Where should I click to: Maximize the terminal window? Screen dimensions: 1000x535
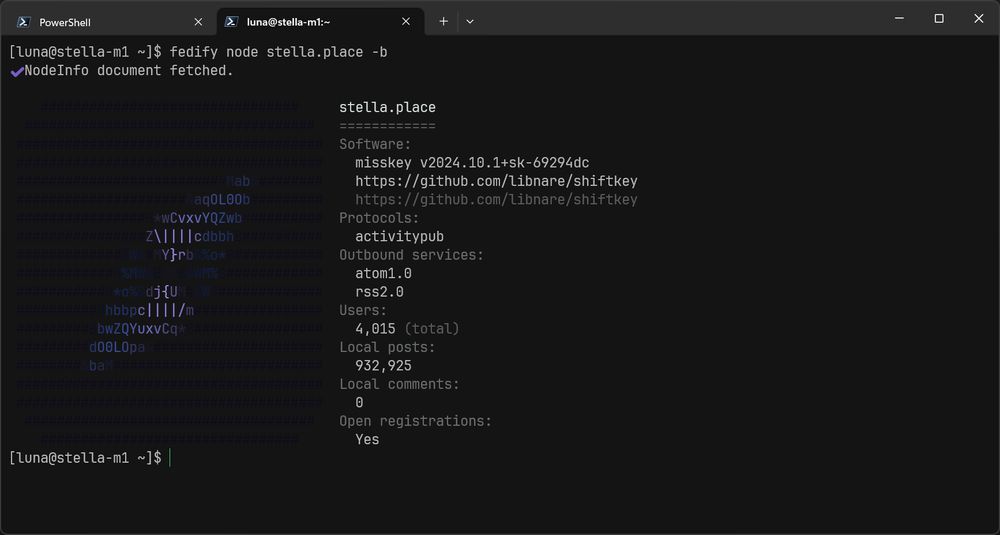tap(939, 18)
